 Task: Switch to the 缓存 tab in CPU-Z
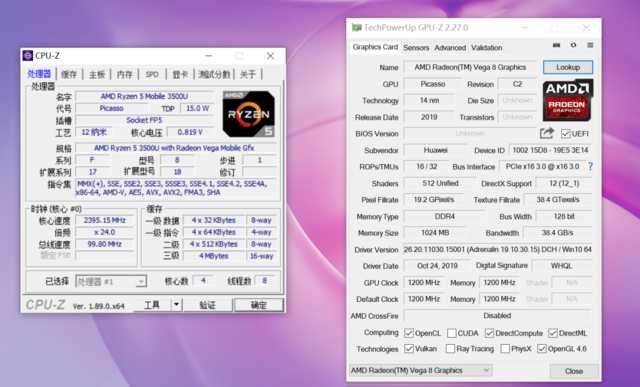click(x=69, y=74)
